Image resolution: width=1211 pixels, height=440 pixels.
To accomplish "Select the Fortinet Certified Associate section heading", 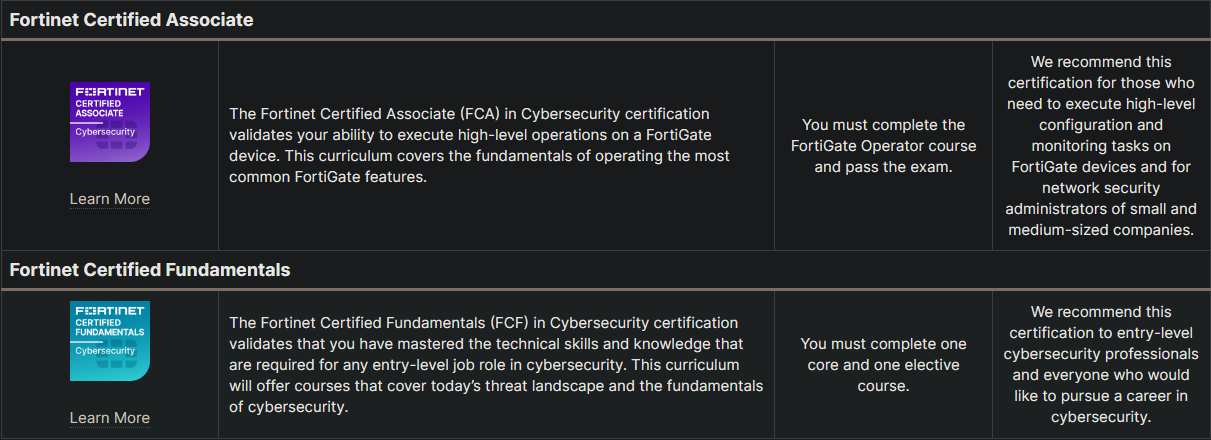I will [x=131, y=20].
